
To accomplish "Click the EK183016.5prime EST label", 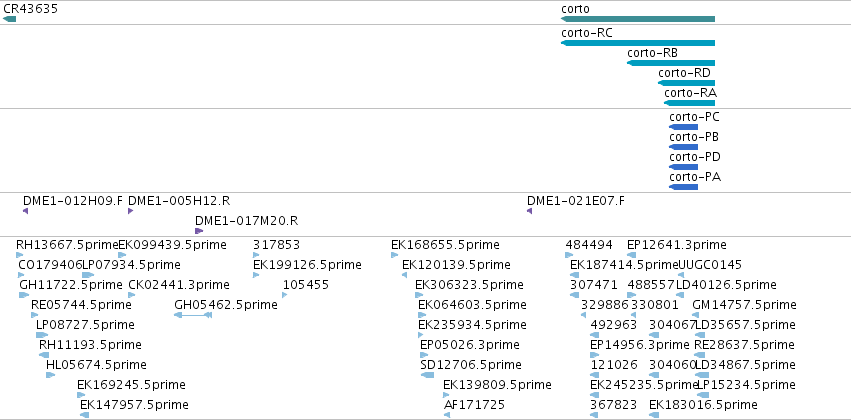I will (703, 405).
